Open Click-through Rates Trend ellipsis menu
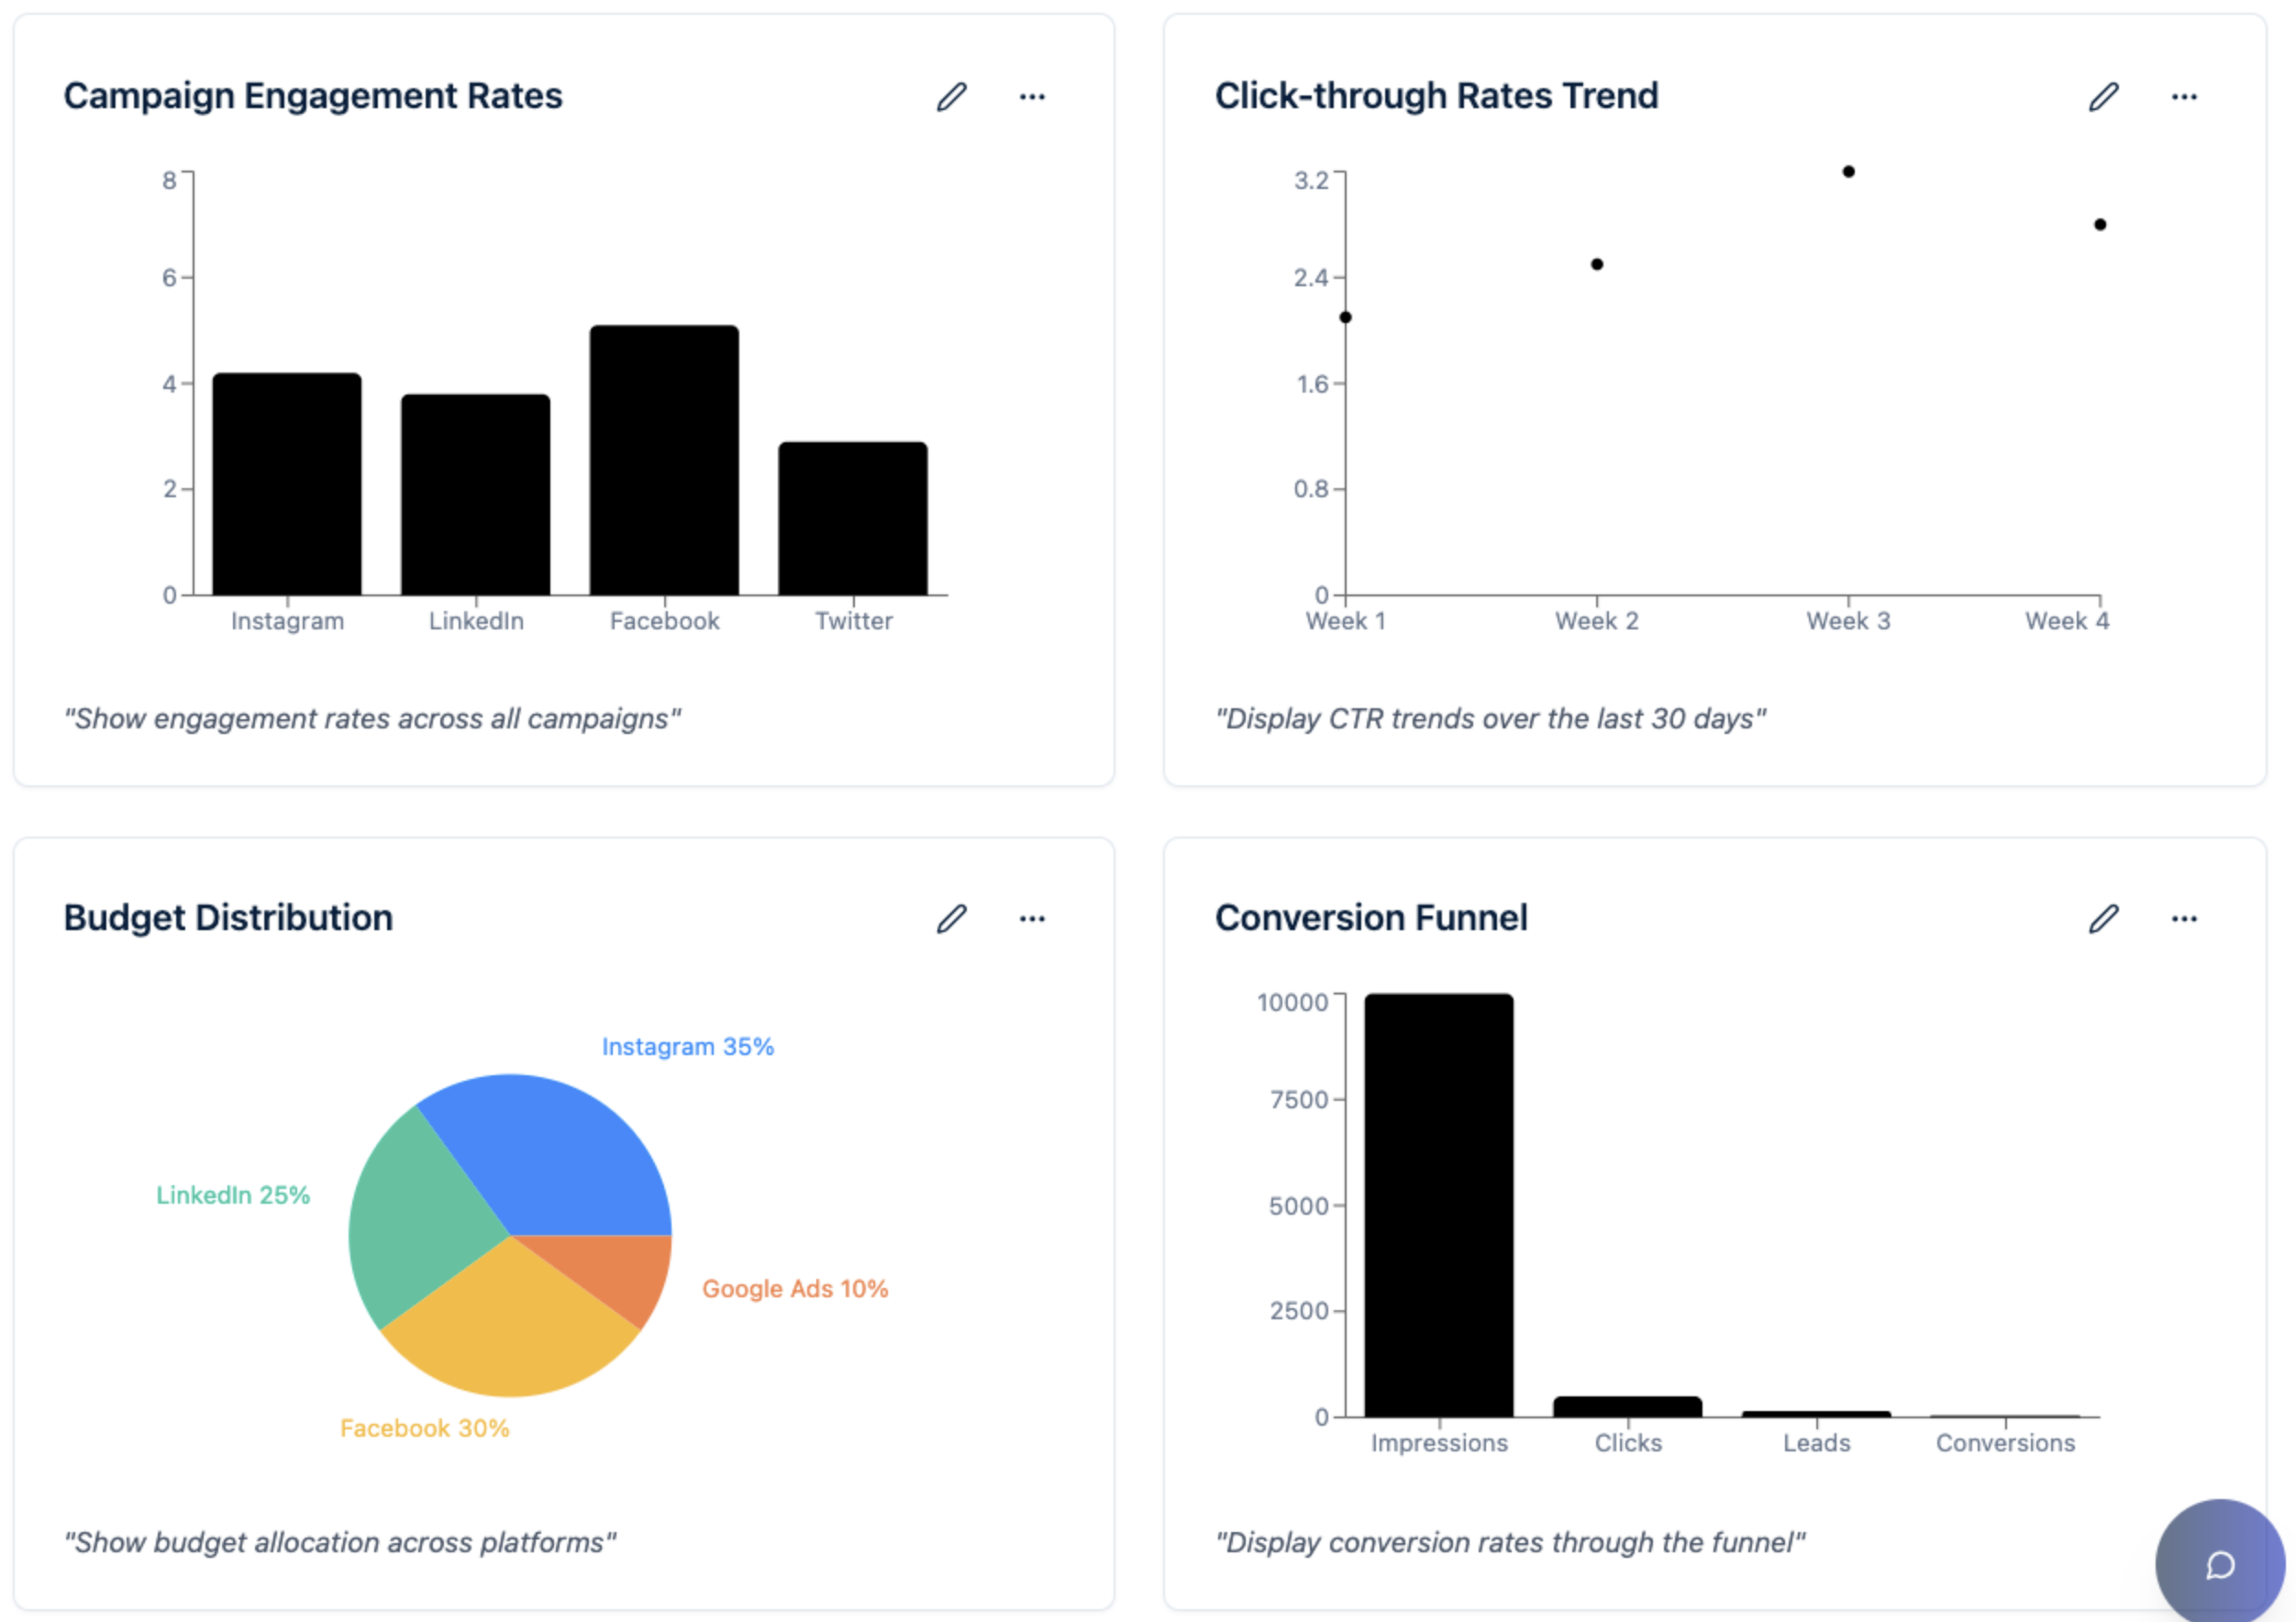 [2184, 97]
